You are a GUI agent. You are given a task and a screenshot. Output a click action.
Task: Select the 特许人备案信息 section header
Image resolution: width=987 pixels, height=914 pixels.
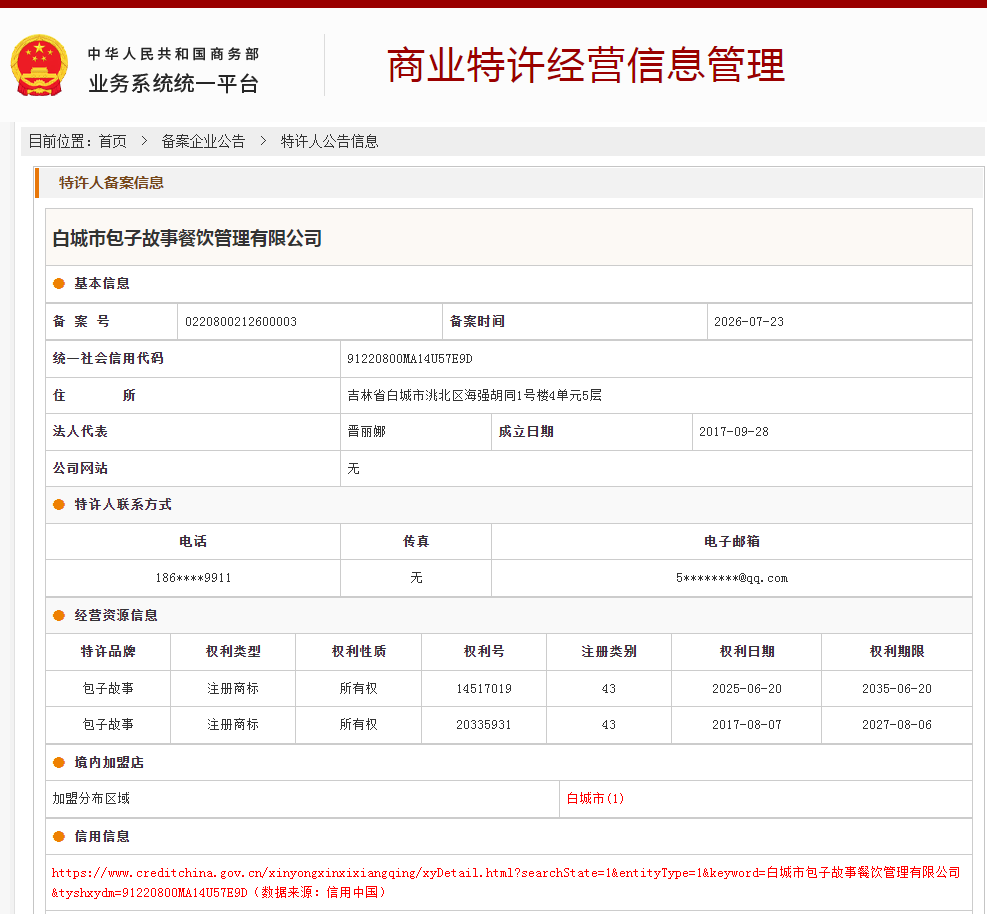click(x=111, y=183)
